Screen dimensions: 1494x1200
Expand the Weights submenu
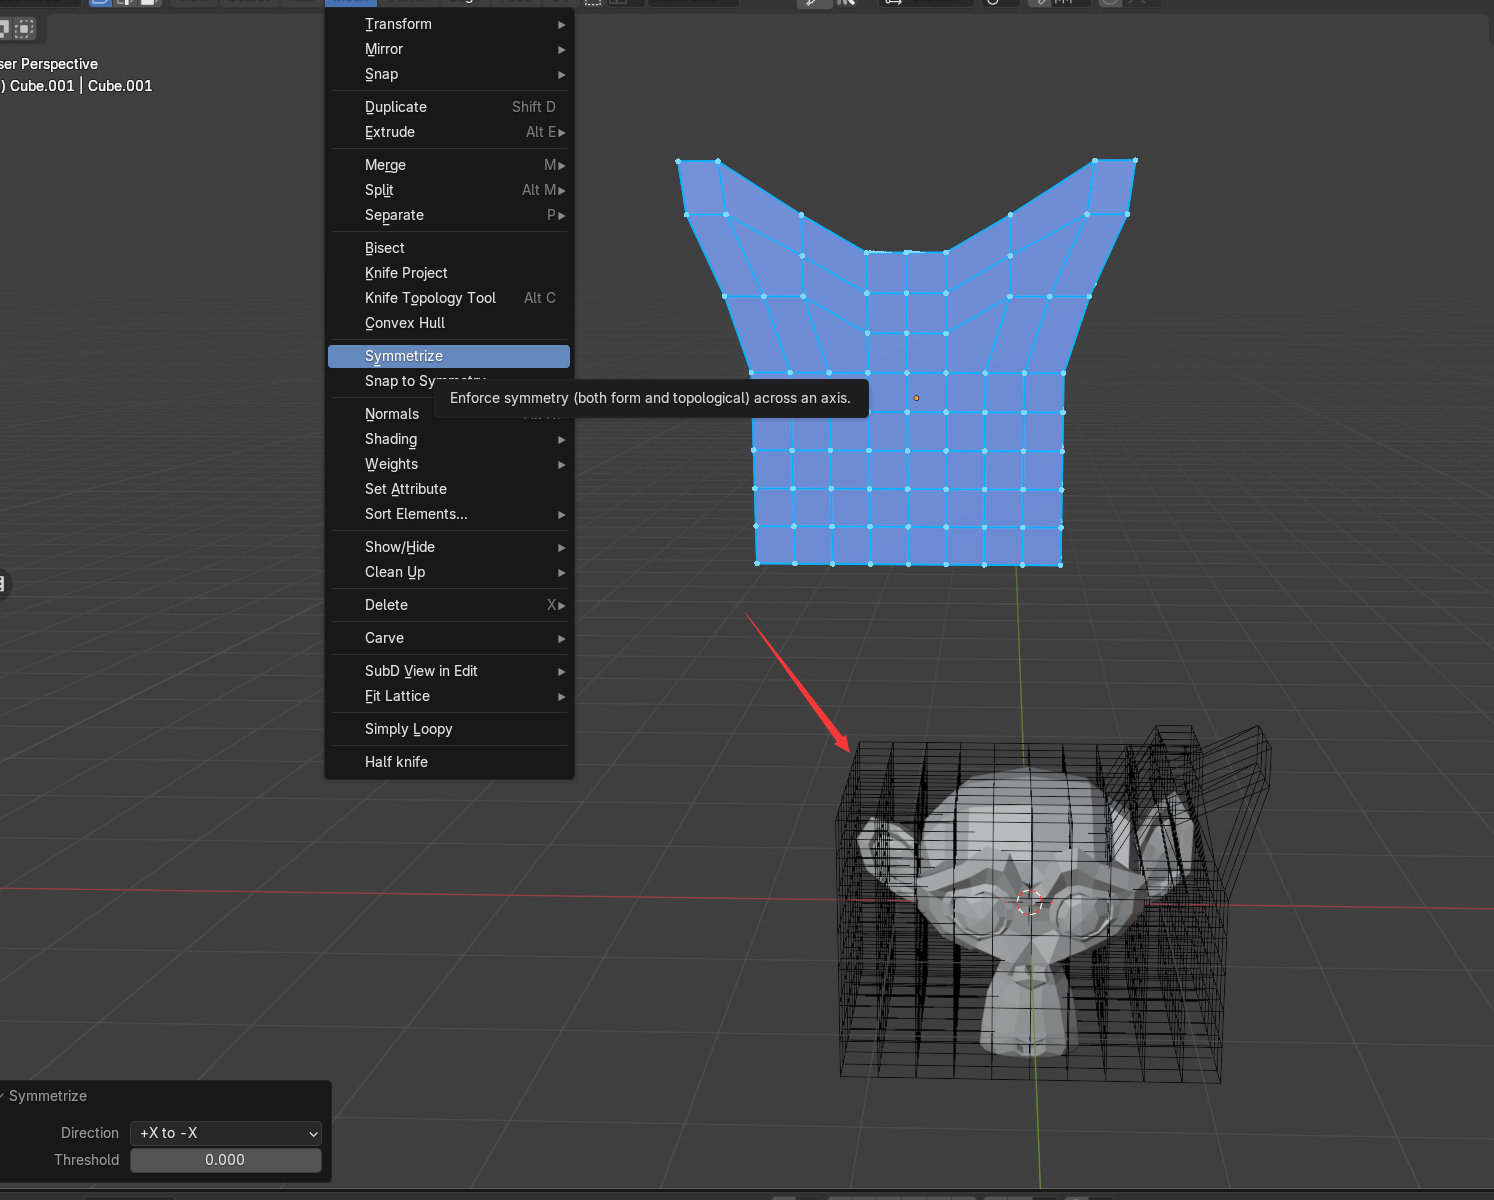pos(449,464)
